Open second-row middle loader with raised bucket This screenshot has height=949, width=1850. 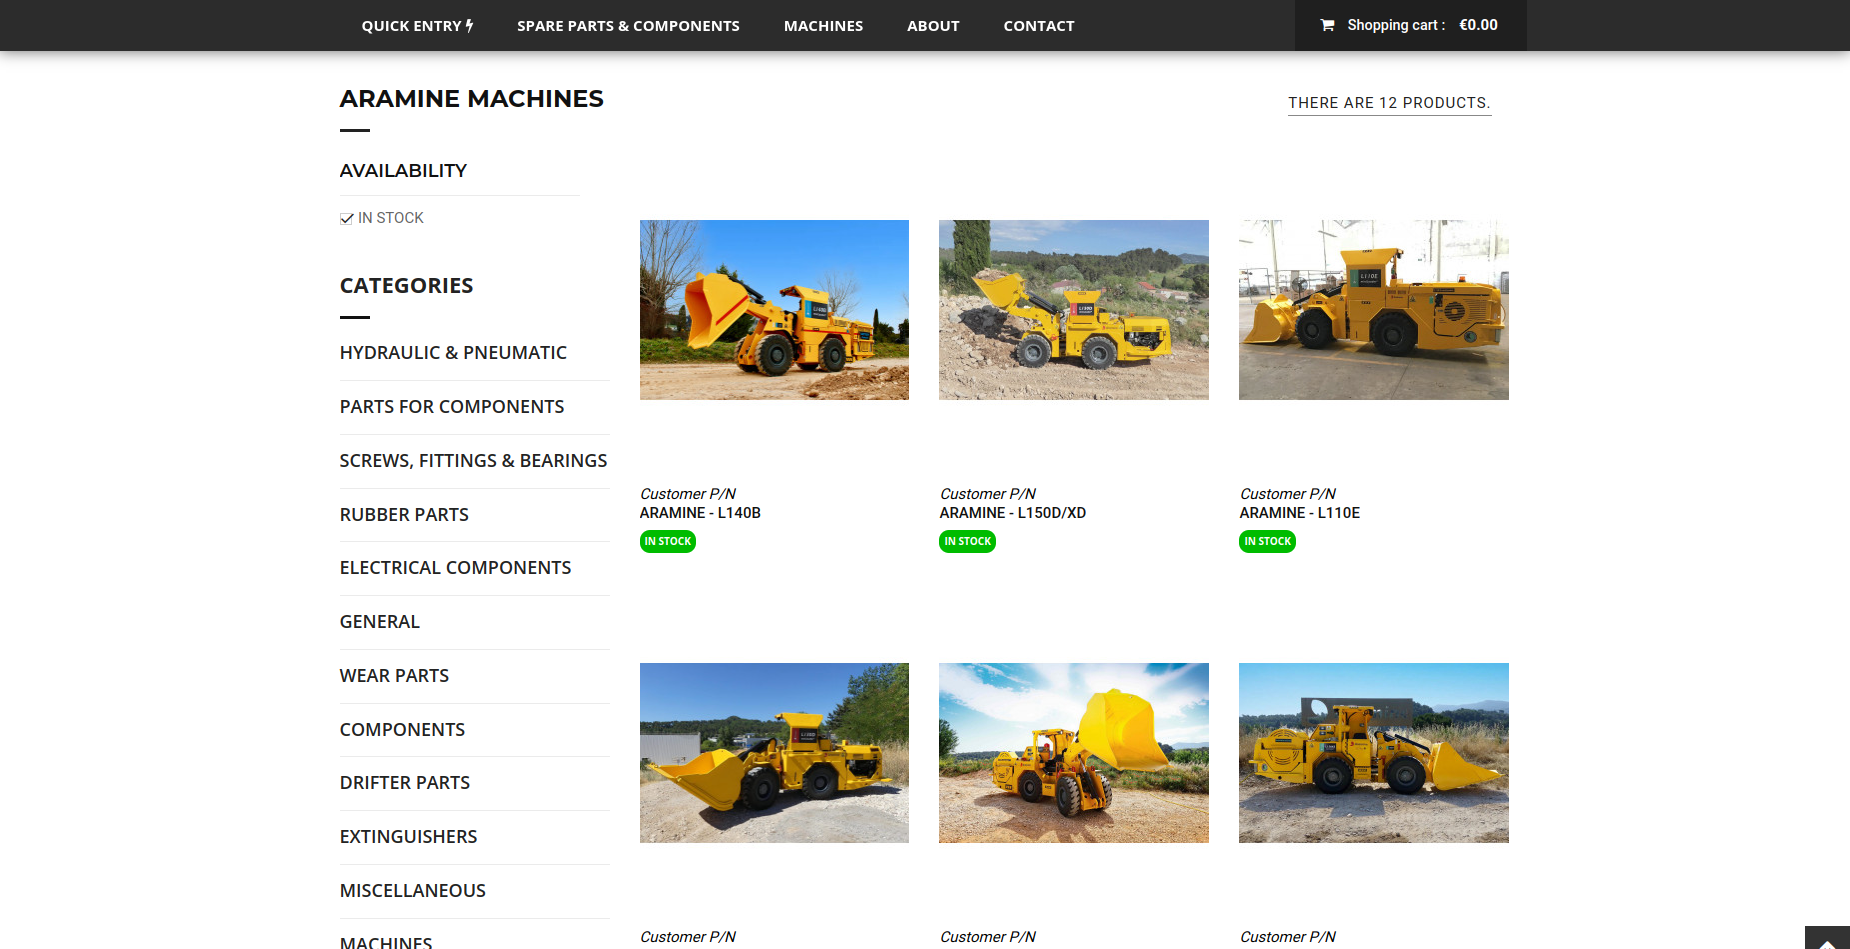1074,753
